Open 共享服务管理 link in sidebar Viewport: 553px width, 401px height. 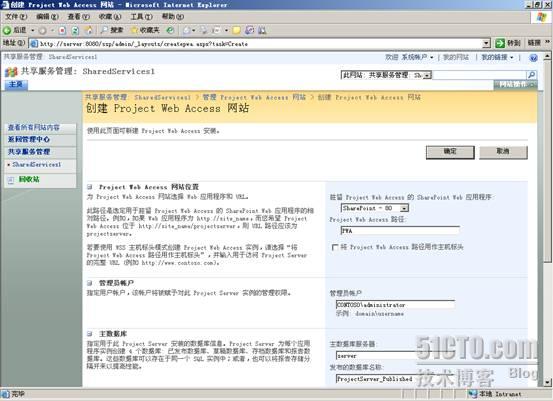(29, 152)
